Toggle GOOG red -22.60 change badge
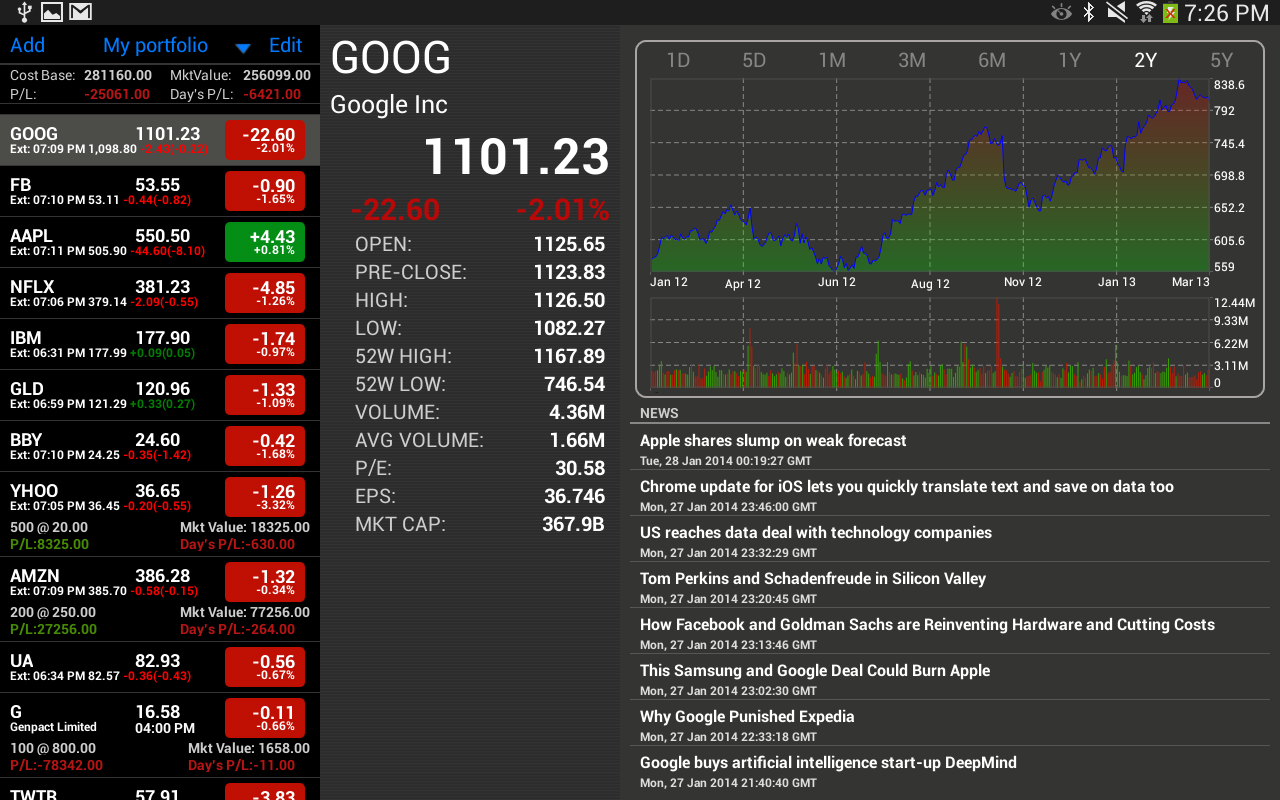1280x800 pixels. pos(265,140)
